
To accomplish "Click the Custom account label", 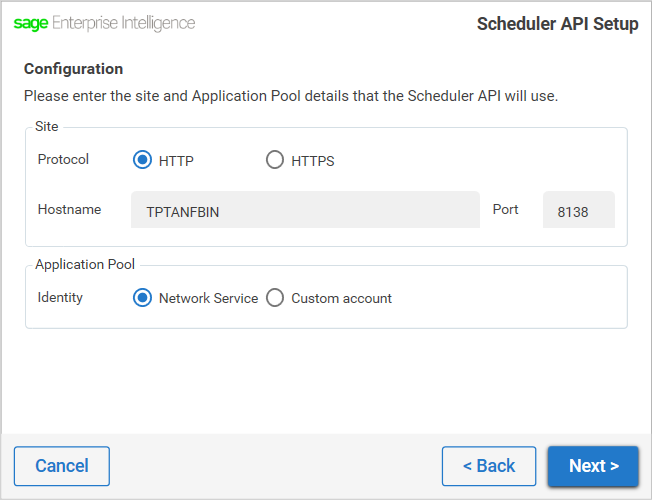I will pyautogui.click(x=341, y=298).
